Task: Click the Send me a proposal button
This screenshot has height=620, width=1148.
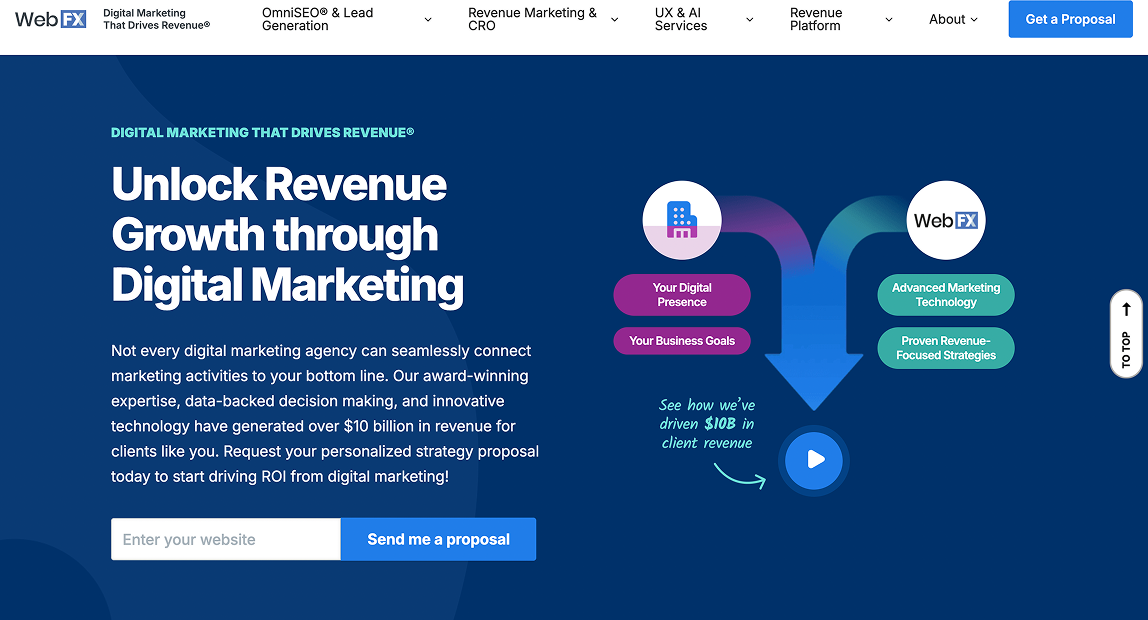Action: 438,538
